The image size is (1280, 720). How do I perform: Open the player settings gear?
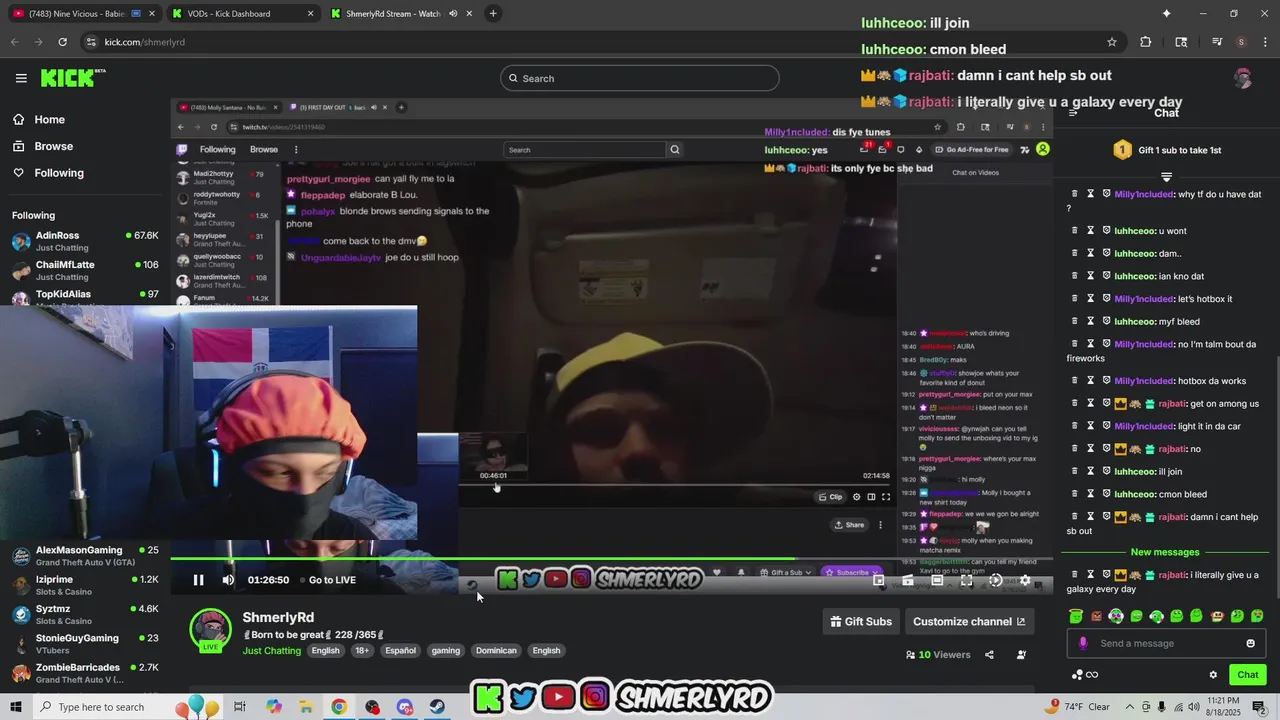pos(1025,580)
